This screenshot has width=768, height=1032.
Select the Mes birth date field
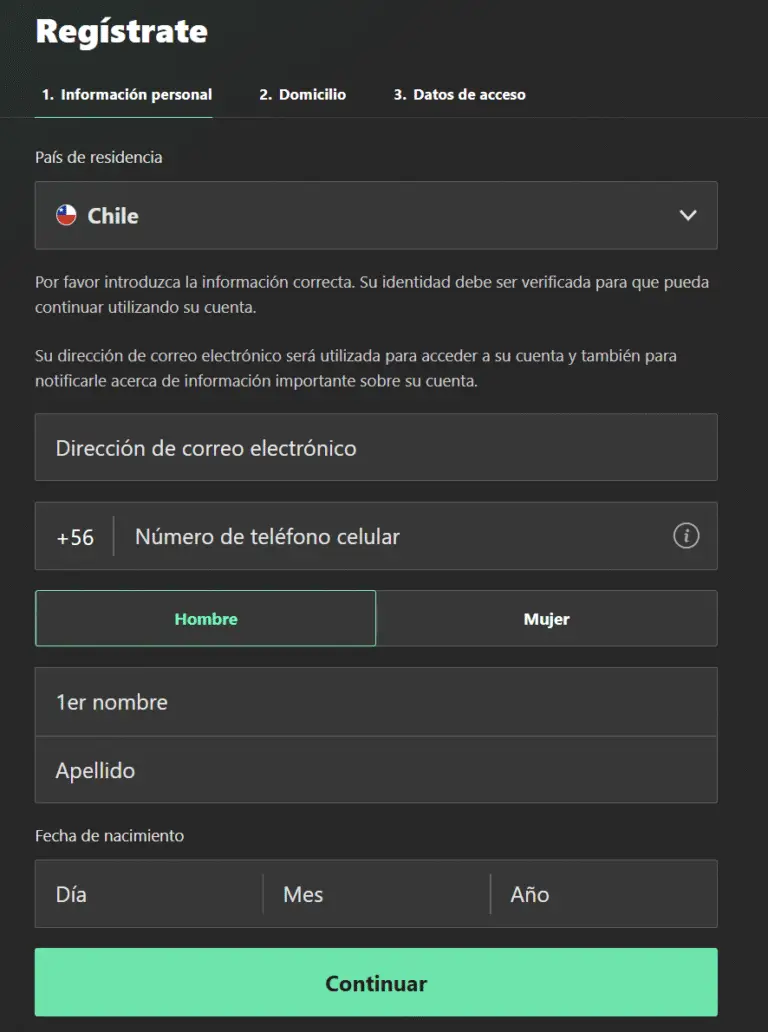pyautogui.click(x=376, y=894)
